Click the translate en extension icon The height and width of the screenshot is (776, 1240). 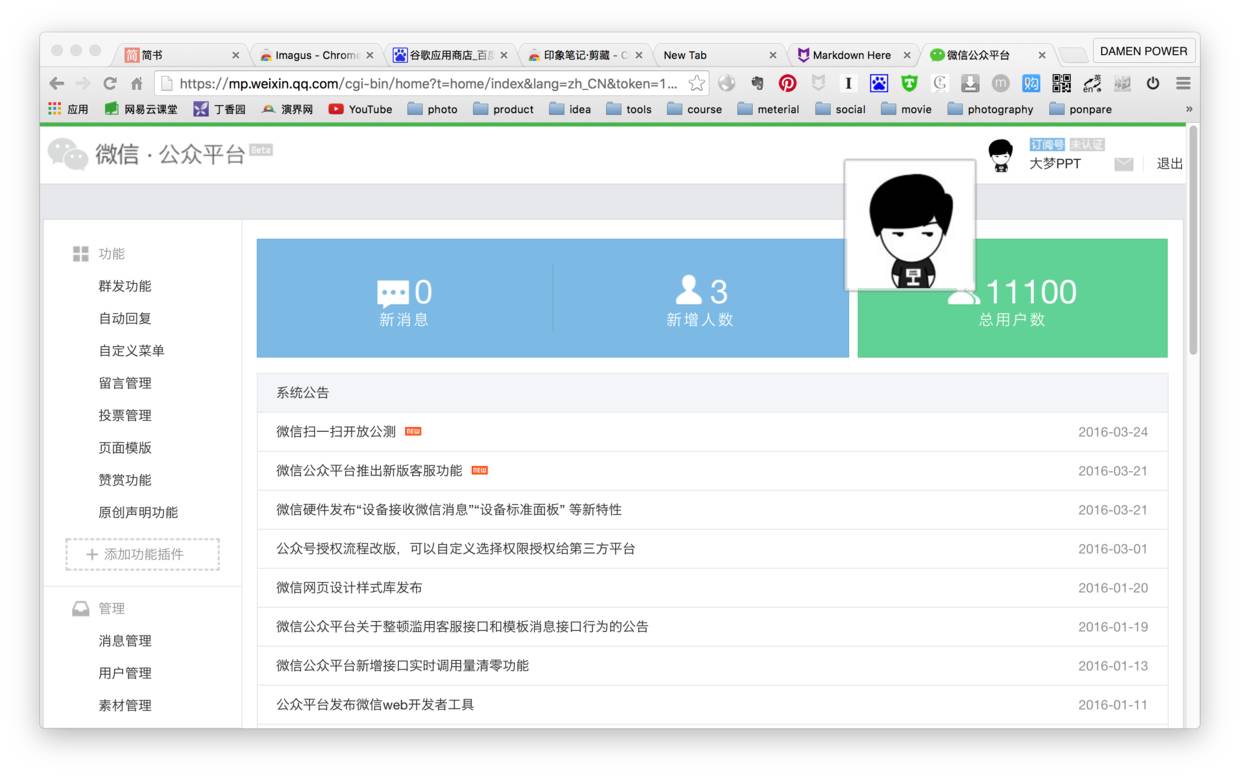click(1092, 84)
